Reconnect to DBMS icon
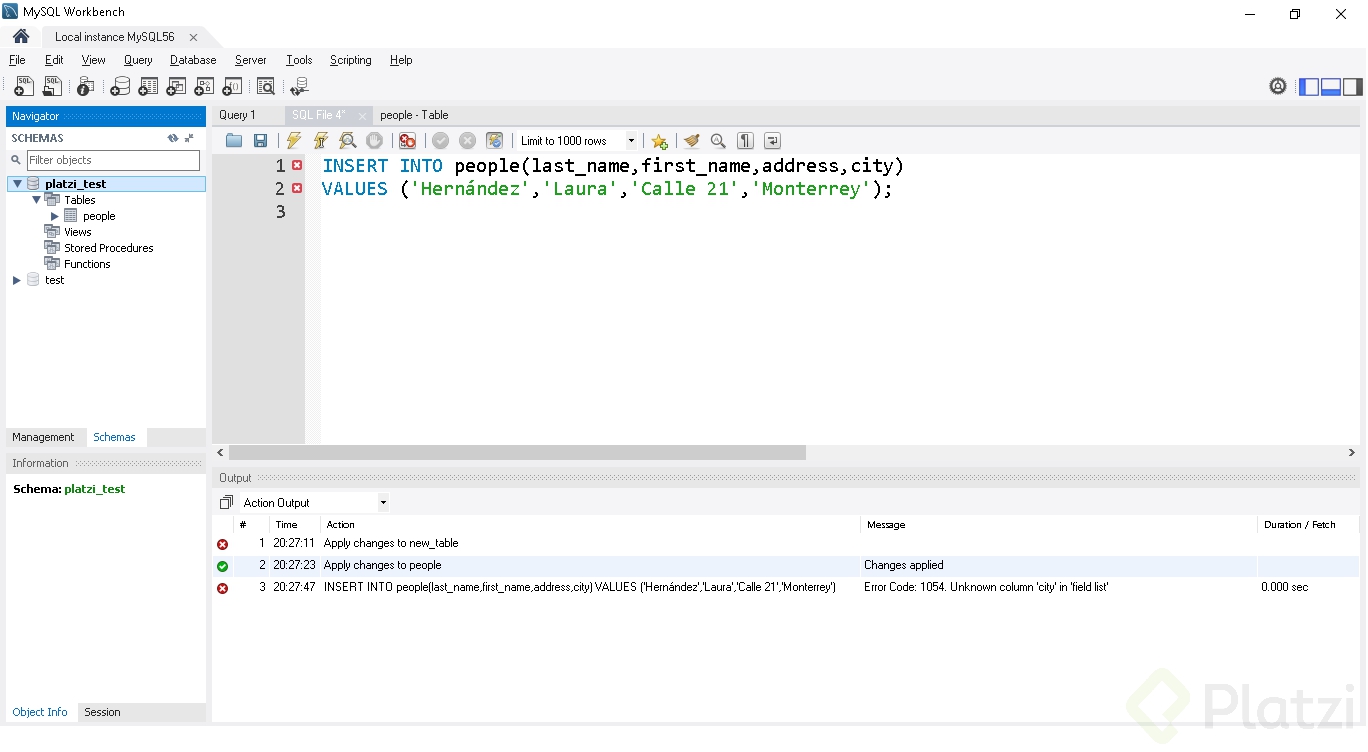The image size is (1368, 752). pyautogui.click(x=299, y=87)
